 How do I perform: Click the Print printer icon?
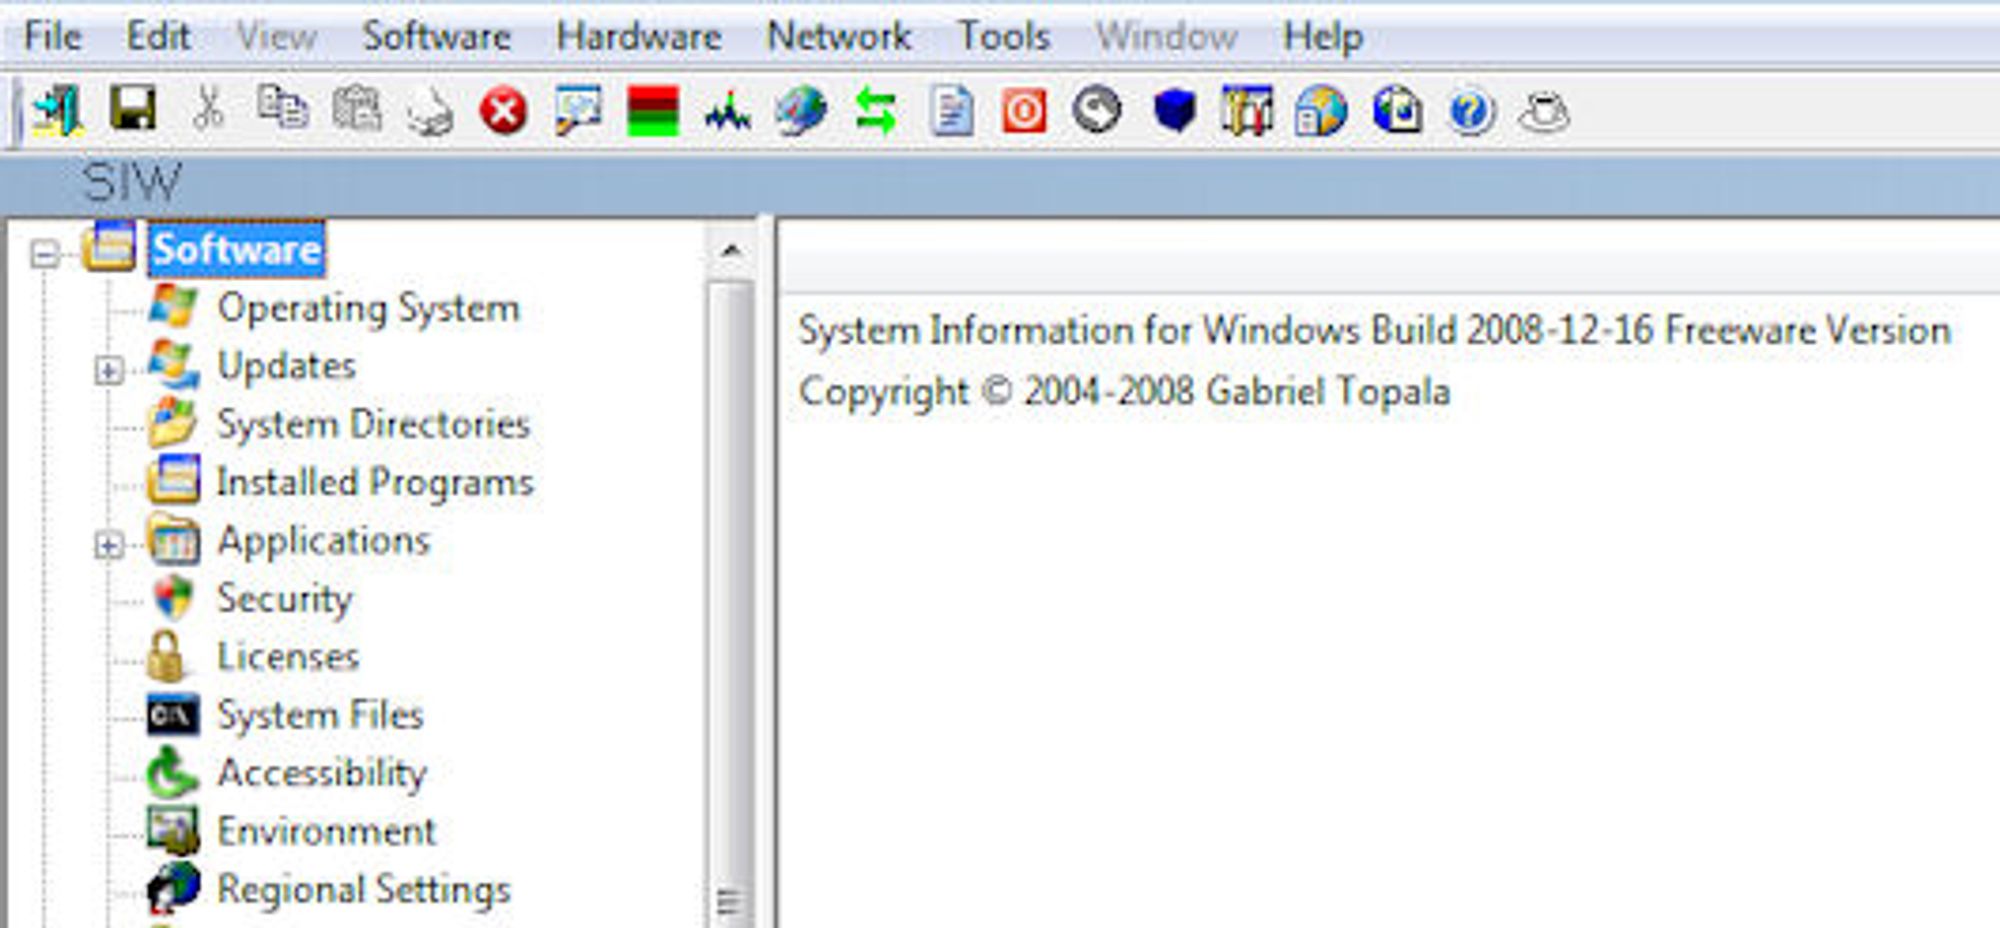(430, 112)
